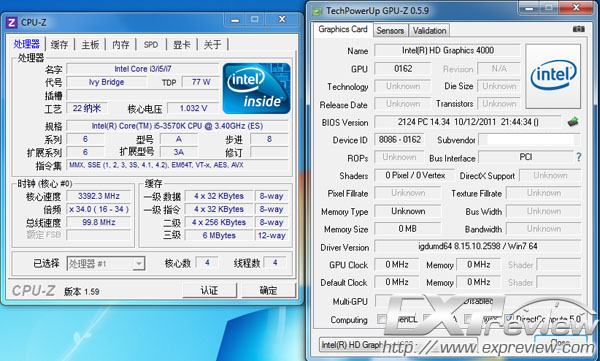Click the 确定 button

click(x=268, y=291)
